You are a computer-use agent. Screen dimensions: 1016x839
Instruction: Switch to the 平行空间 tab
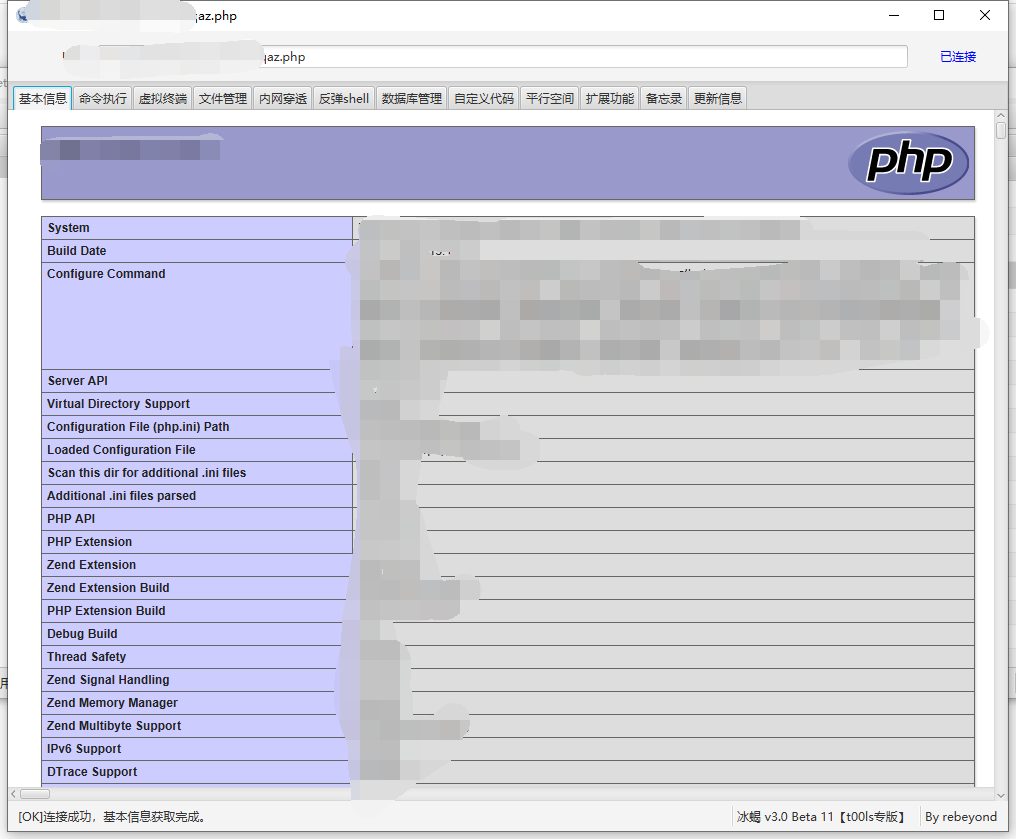click(x=549, y=97)
